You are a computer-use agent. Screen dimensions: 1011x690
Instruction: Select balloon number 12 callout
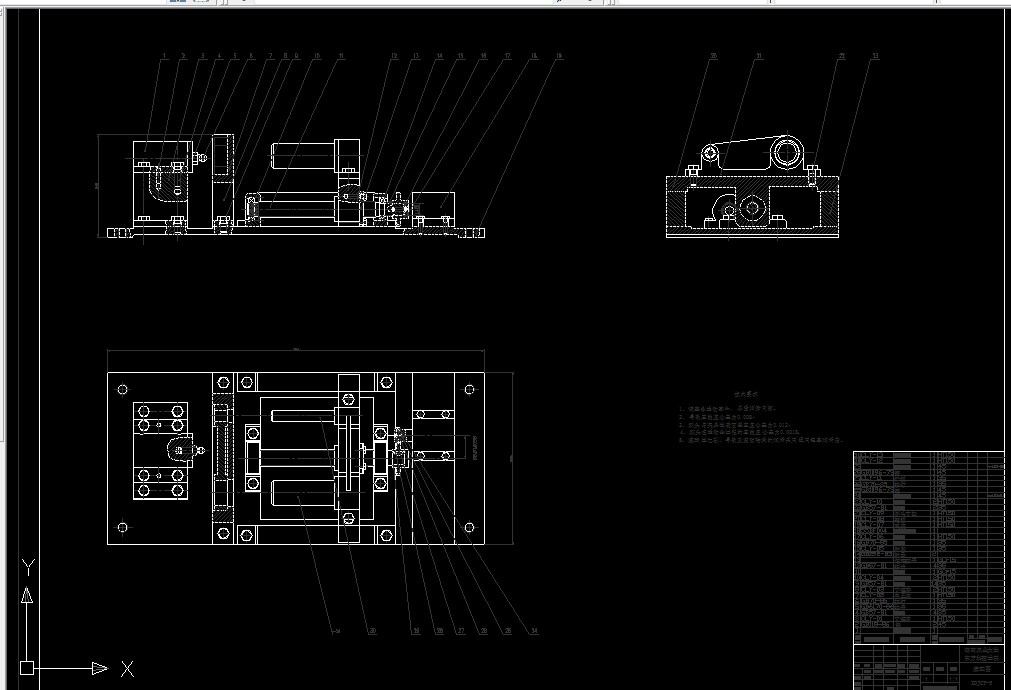click(393, 56)
